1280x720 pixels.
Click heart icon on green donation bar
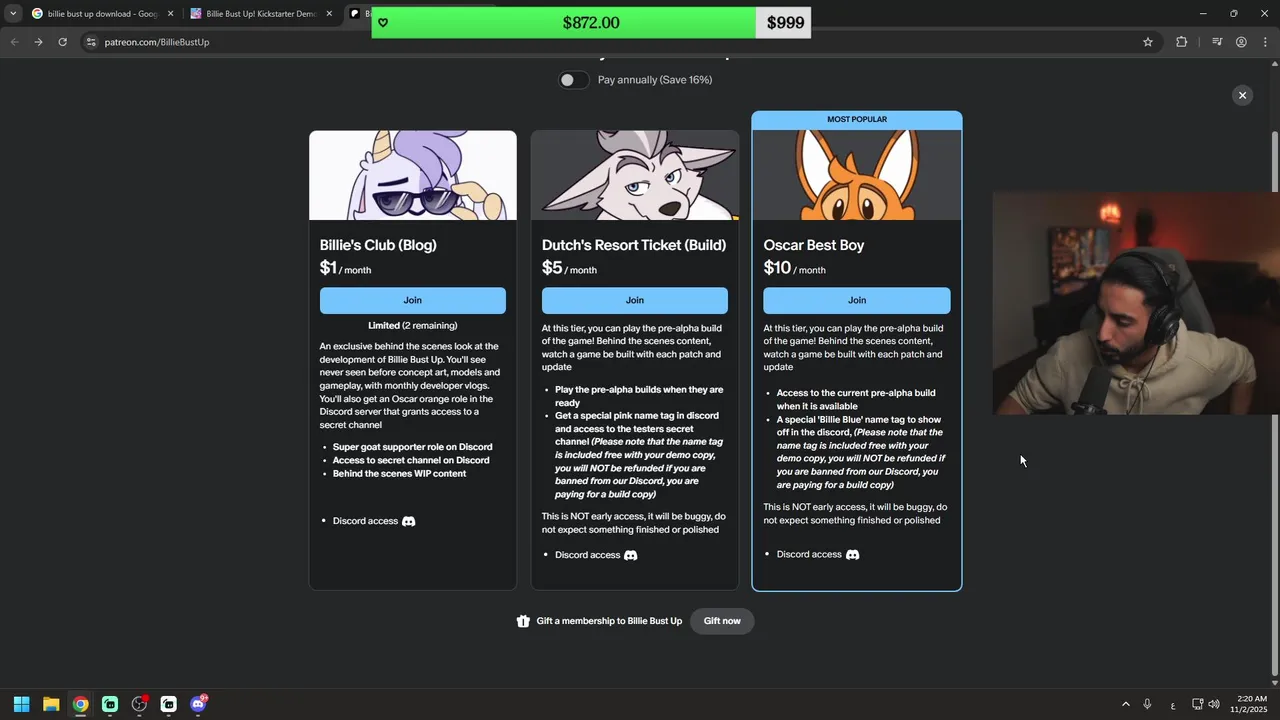tap(383, 23)
